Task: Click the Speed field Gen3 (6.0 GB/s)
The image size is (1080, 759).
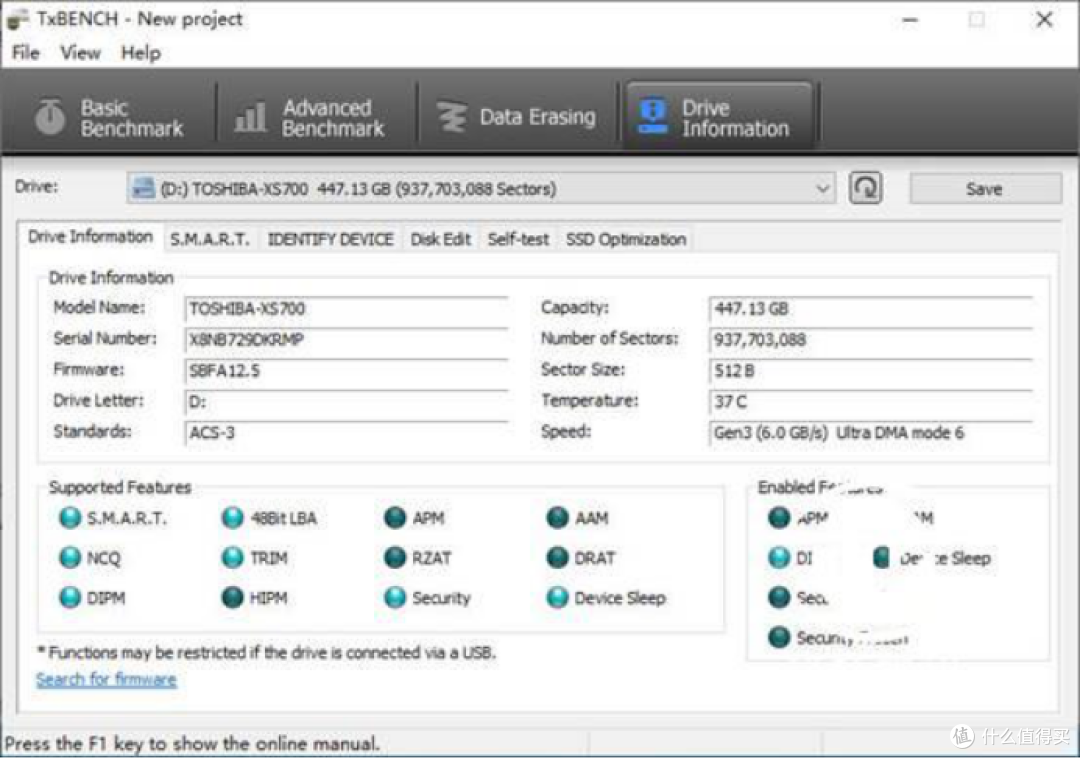Action: (x=871, y=433)
